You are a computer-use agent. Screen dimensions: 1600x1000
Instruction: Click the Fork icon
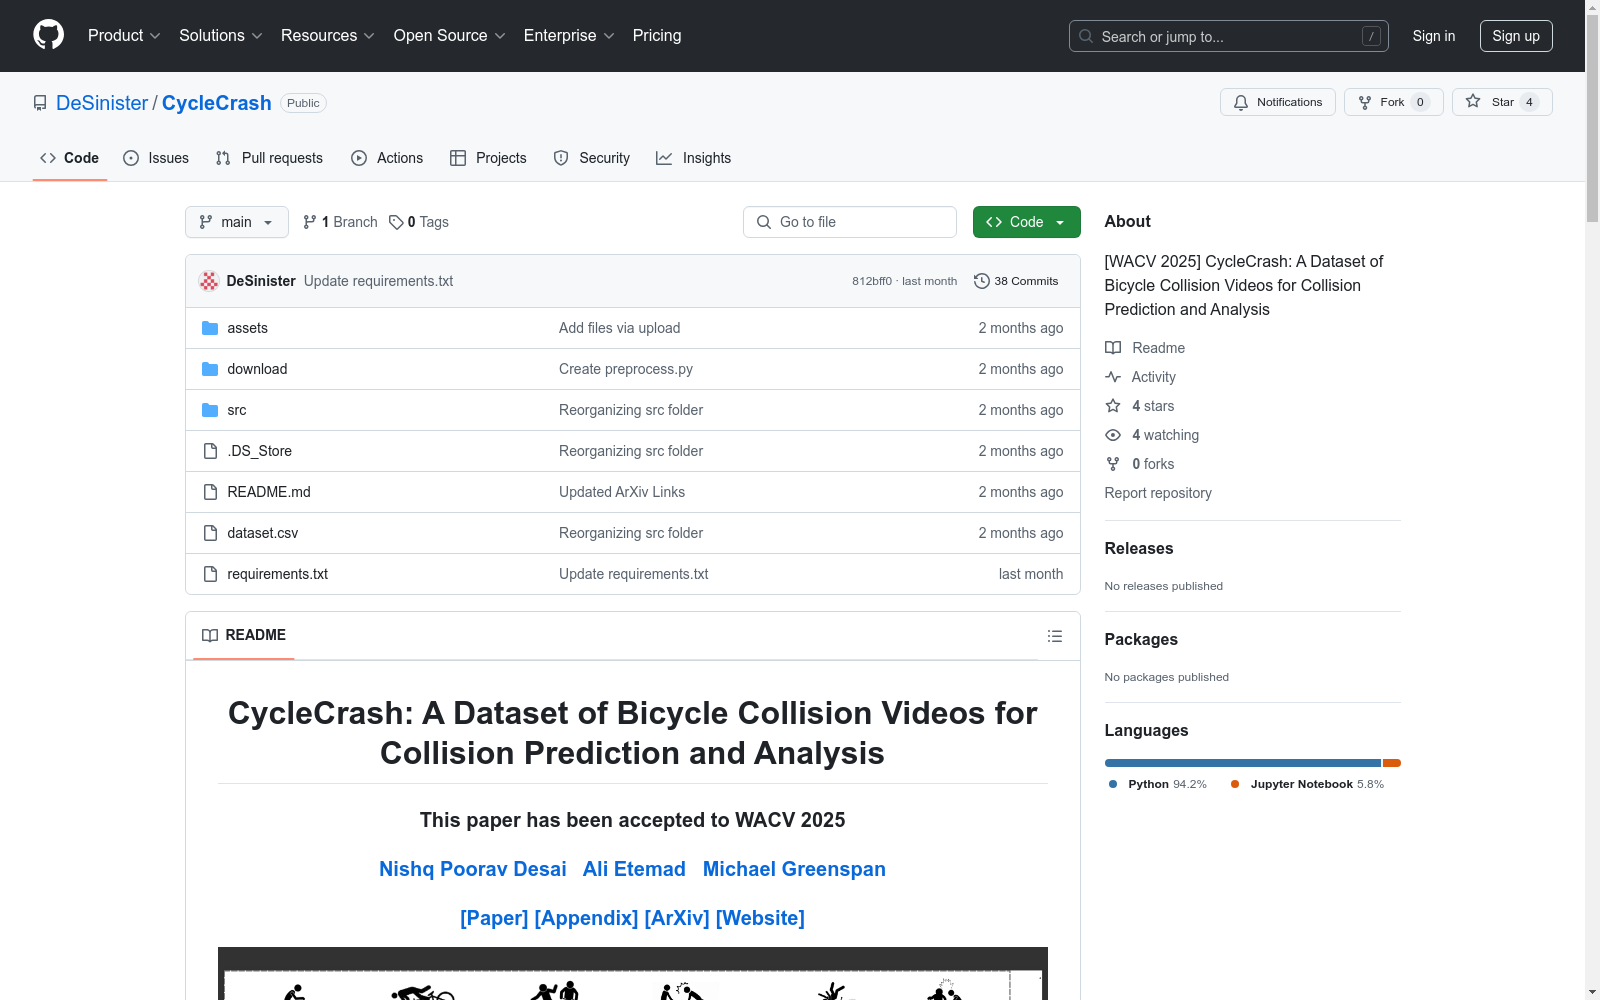coord(1365,102)
